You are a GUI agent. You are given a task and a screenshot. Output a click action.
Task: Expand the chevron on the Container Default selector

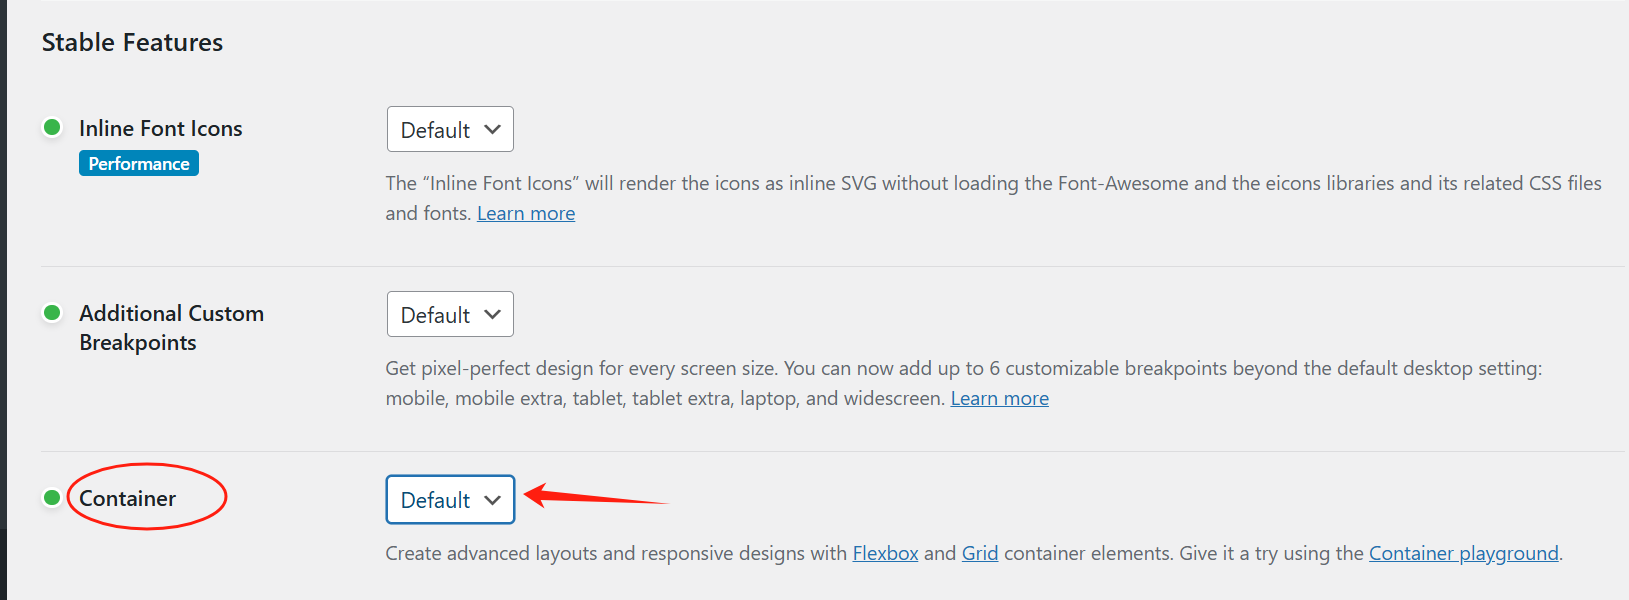point(492,499)
